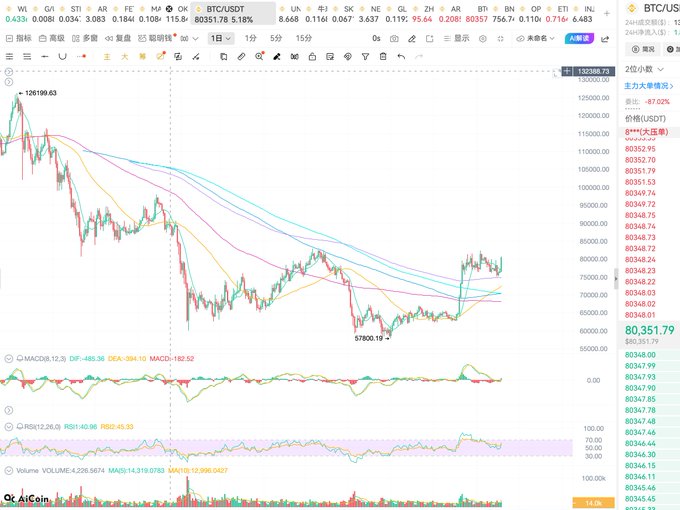The height and width of the screenshot is (510, 680).
Task: Click the share-box icon beside the pencil
Action: click(429, 39)
